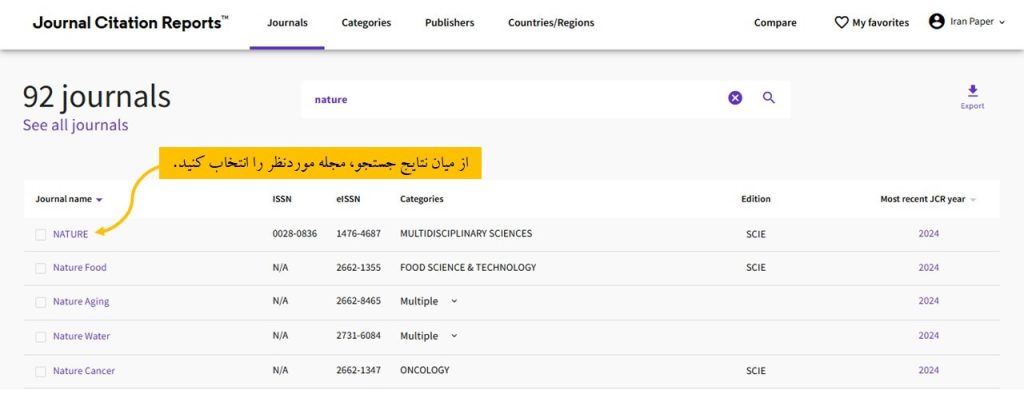Expand Multiple categories for Nature Water
This screenshot has height=394, width=1024.
pos(455,336)
